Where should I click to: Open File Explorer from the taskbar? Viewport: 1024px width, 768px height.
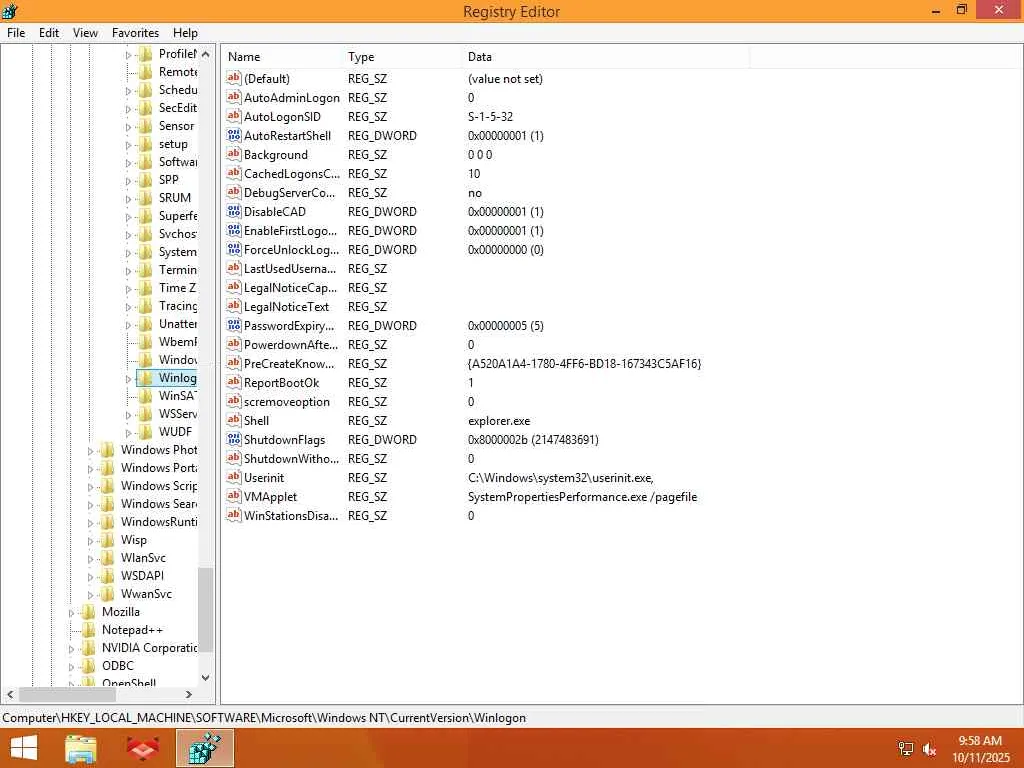[81, 749]
